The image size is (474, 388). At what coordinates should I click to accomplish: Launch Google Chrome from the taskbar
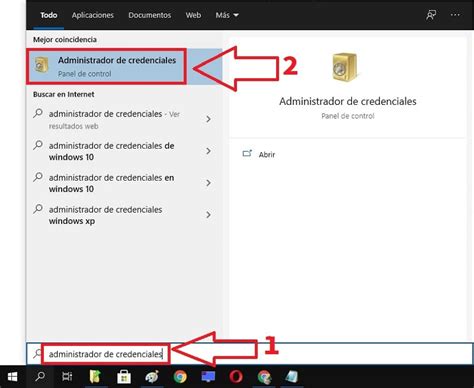(x=180, y=377)
